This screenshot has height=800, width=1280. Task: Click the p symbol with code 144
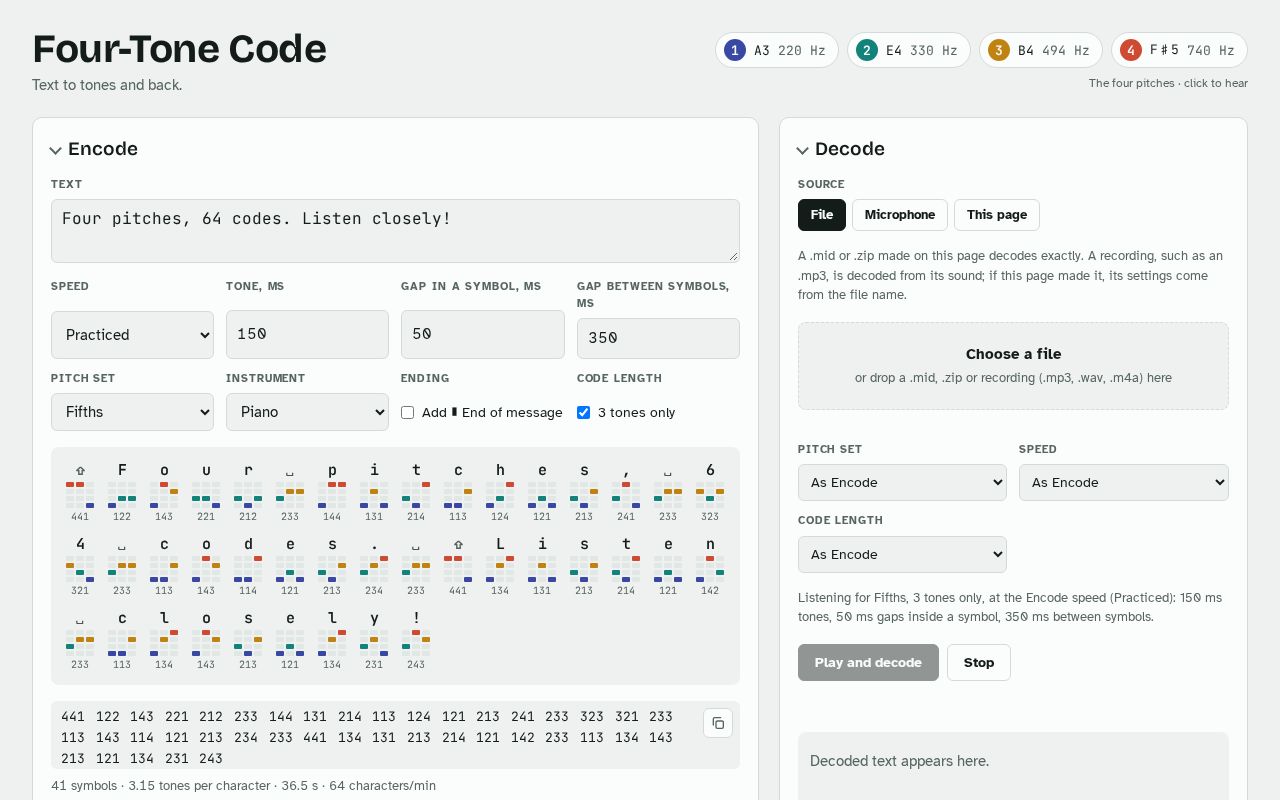point(332,492)
